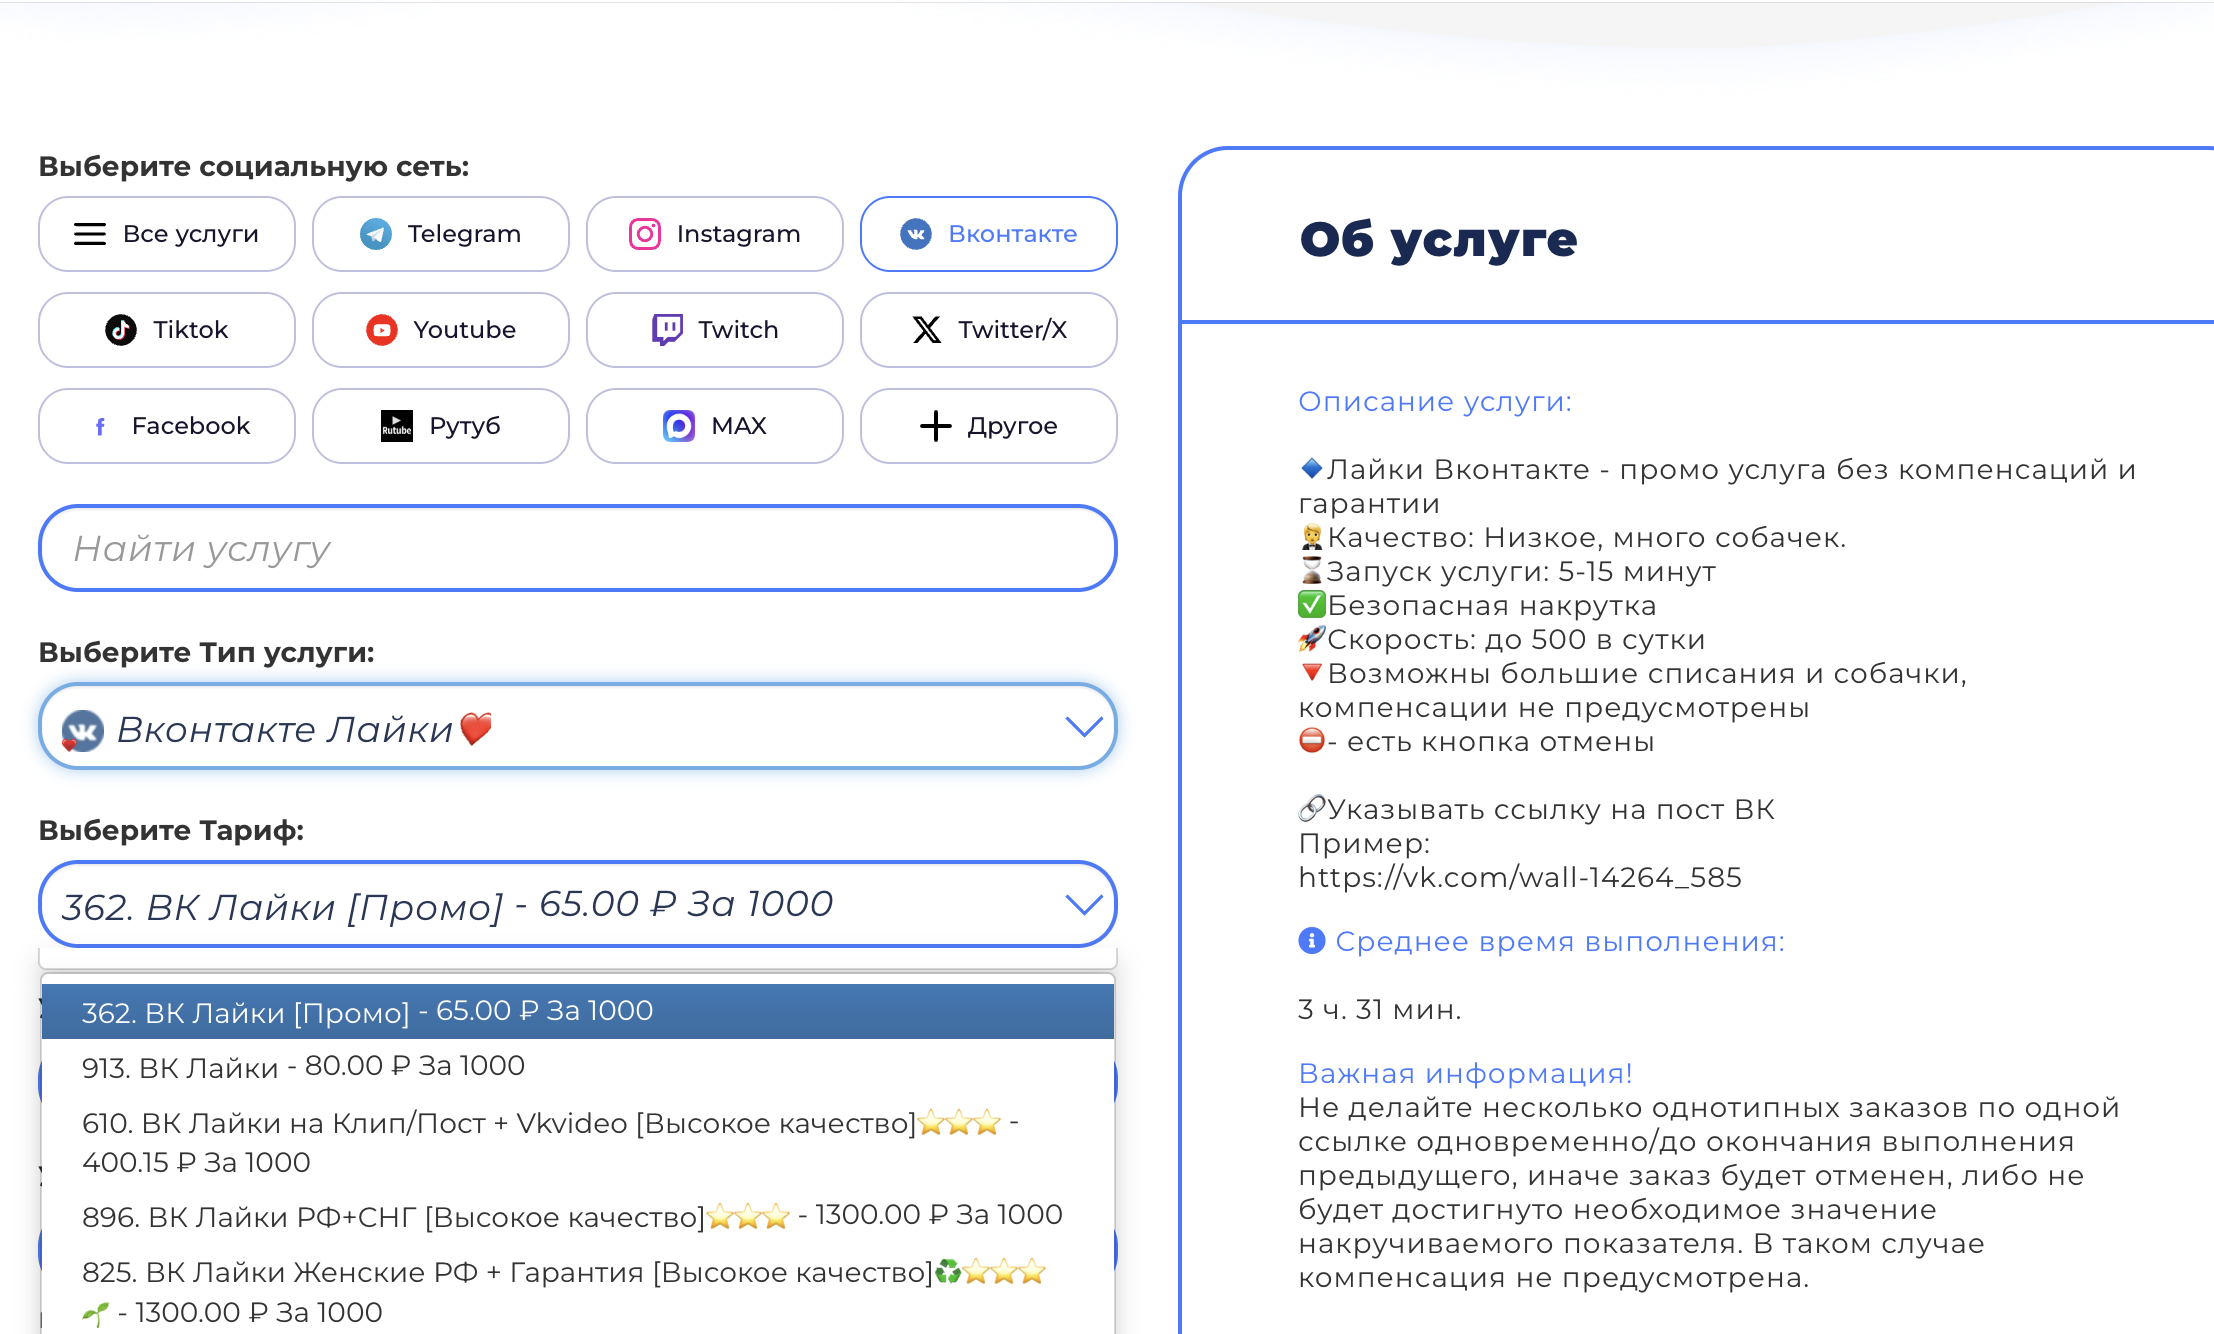
Task: Click the tariff dropdown chevron arrow
Action: click(x=1084, y=904)
